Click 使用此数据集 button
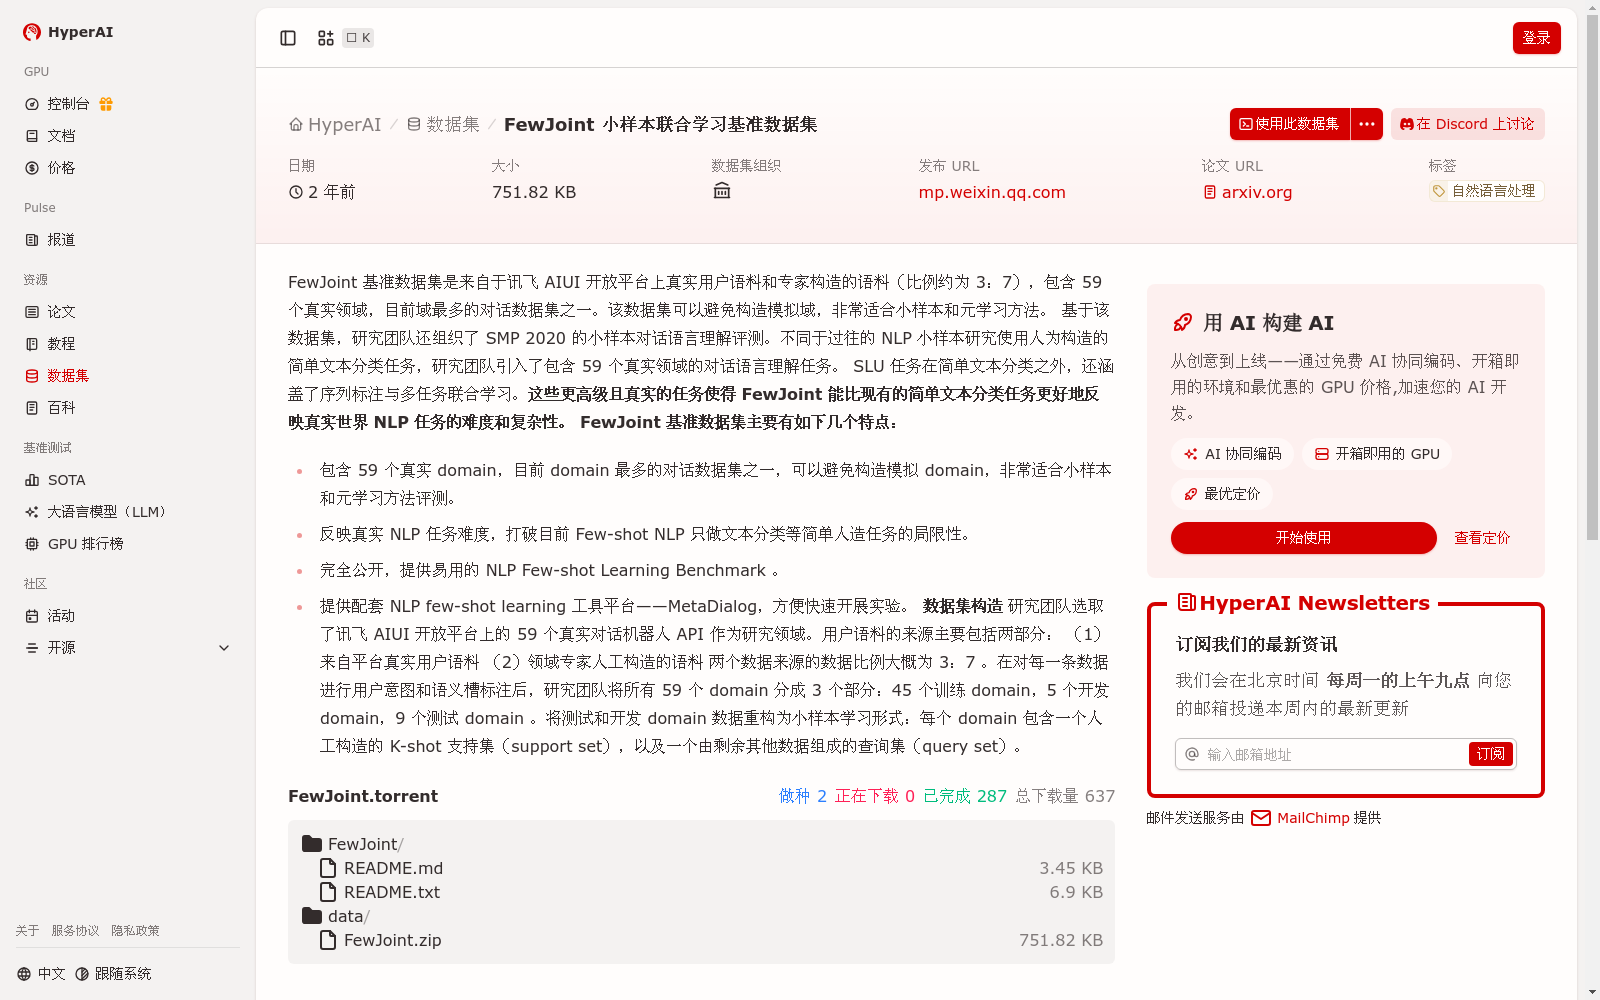The height and width of the screenshot is (1000, 1600). (1289, 124)
